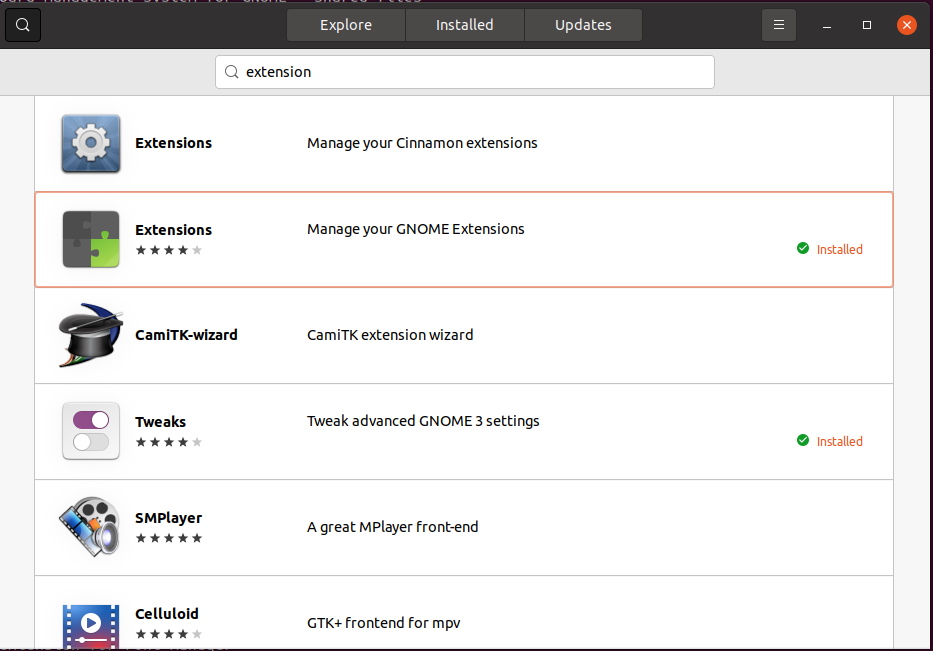Click the GNOME Extensions puzzle icon

(x=90, y=239)
